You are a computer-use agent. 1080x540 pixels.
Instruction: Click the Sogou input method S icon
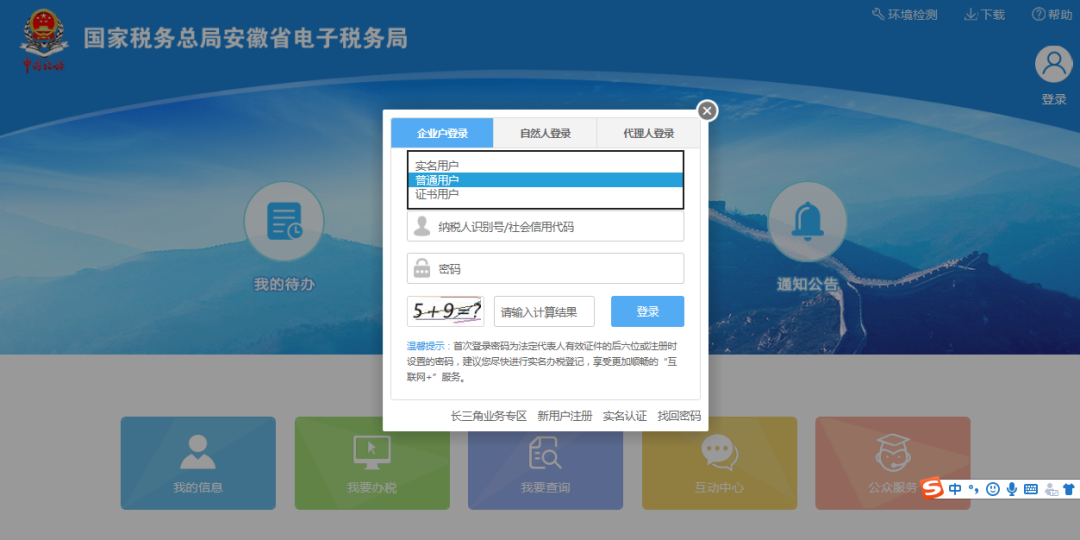pos(933,489)
